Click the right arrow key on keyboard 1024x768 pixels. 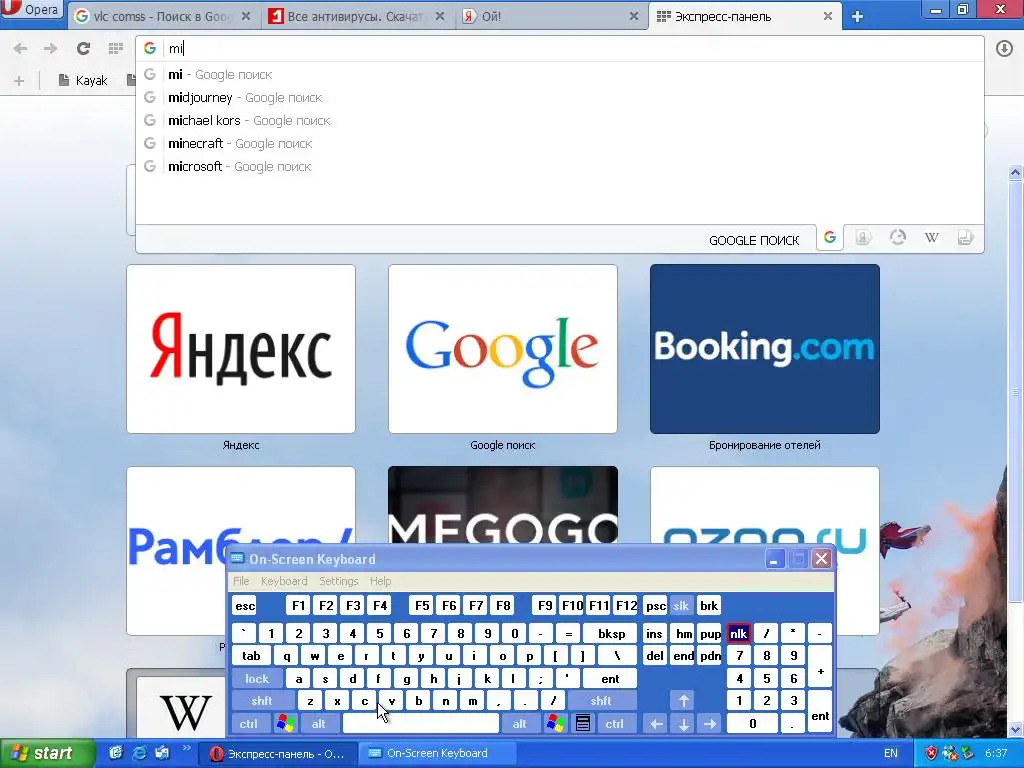710,724
